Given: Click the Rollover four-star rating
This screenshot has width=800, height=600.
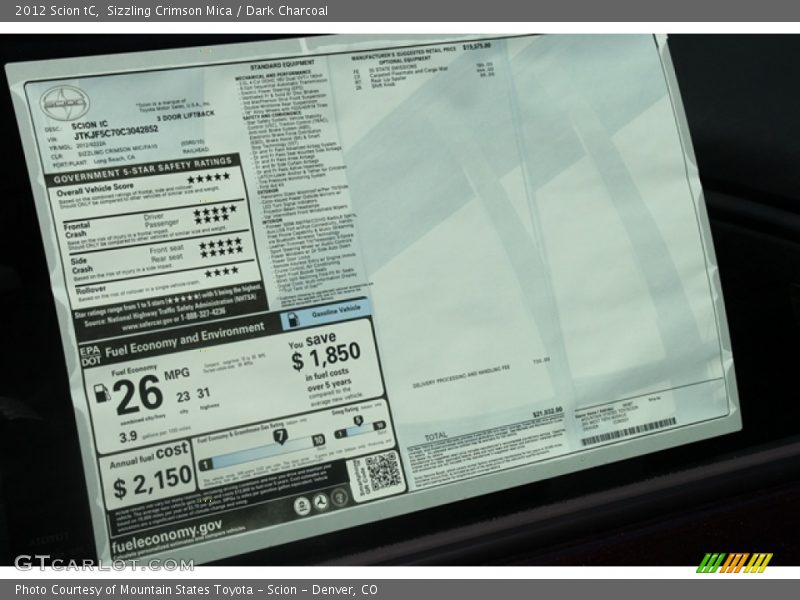Looking at the screenshot, I should point(221,271).
